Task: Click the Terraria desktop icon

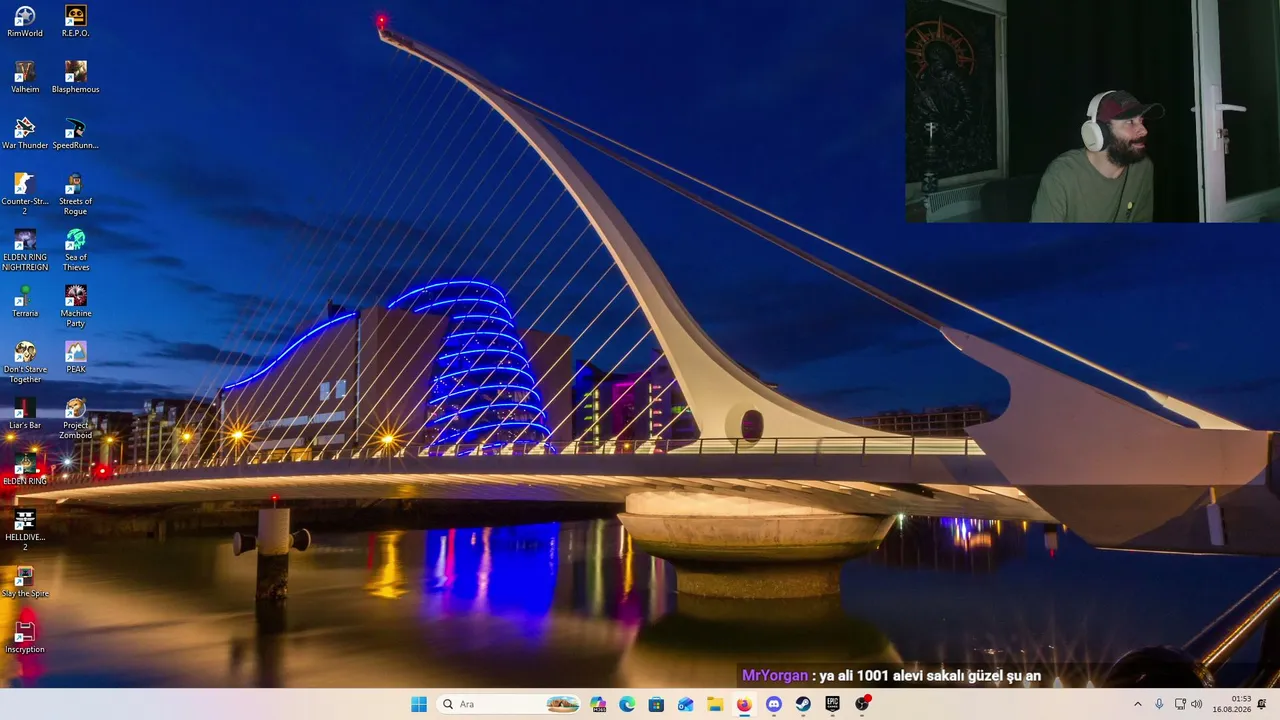Action: [25, 301]
